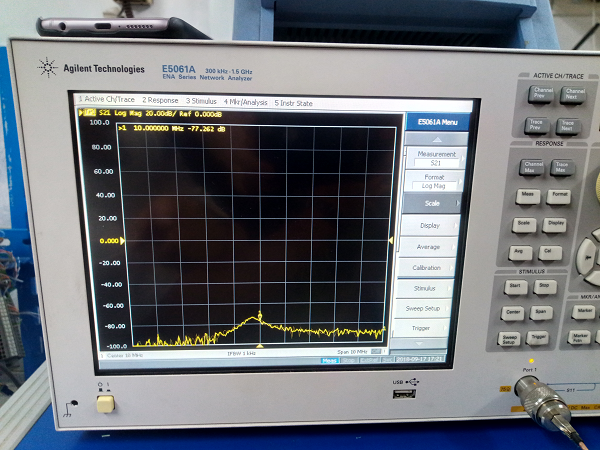Open the '4 Mkr/Analysis' menu
Screen dimensions: 600x450
pyautogui.click(x=245, y=102)
